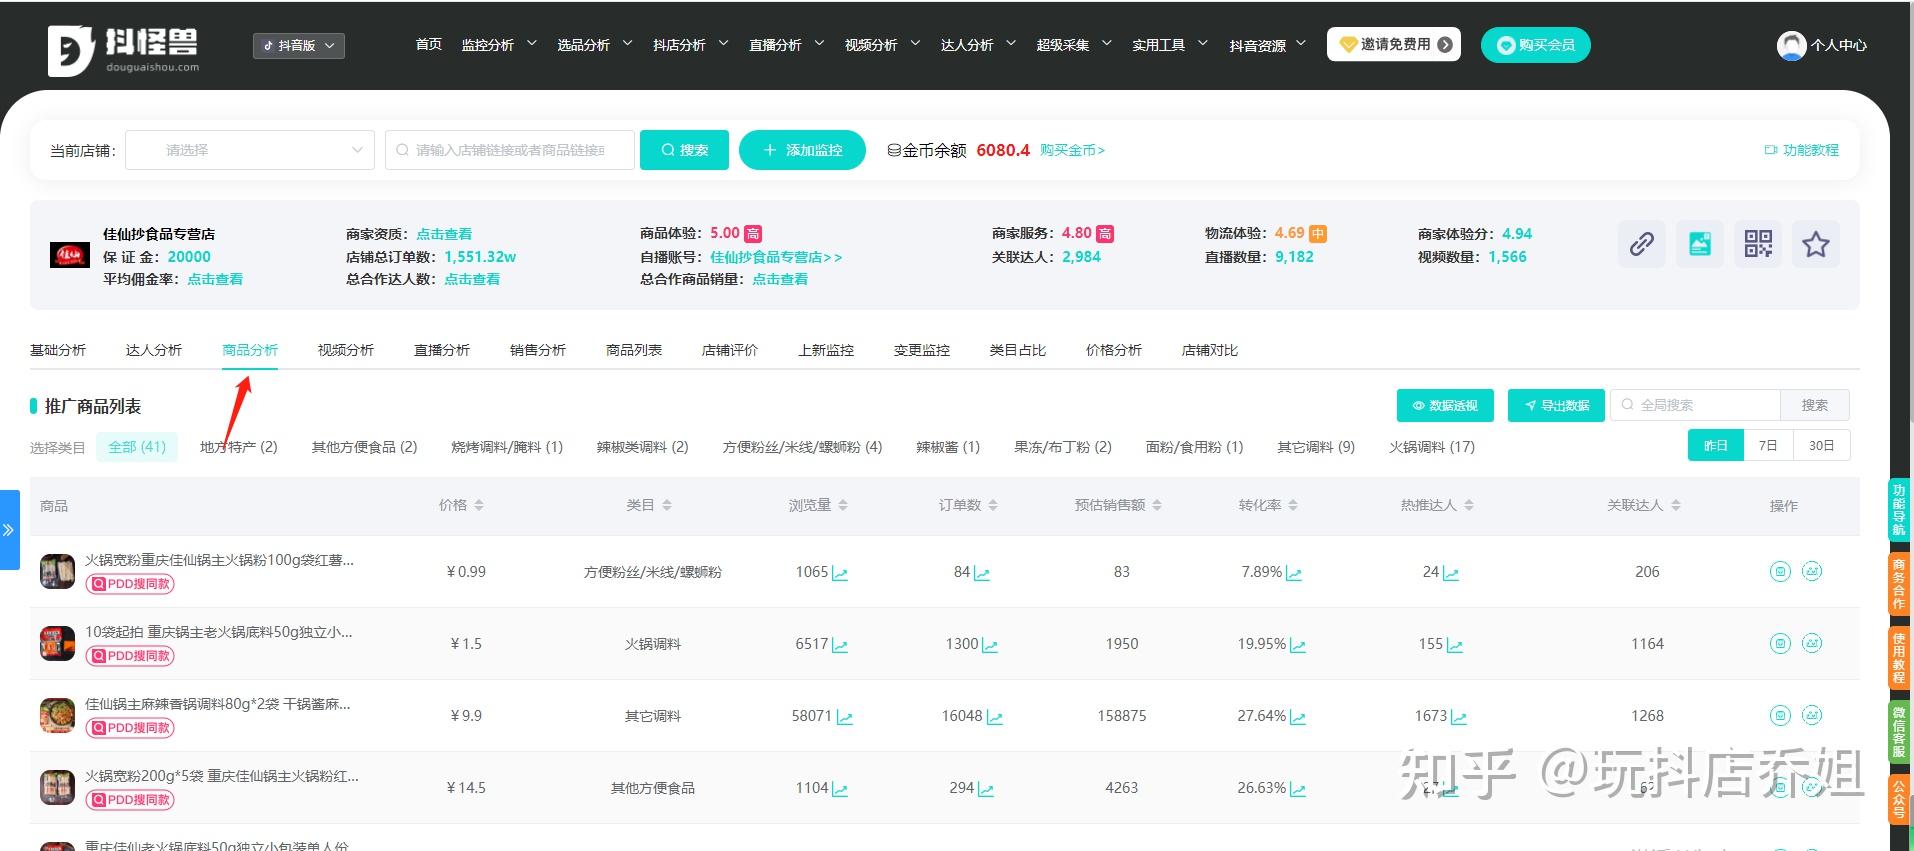Filter by 火锅调料 (17) category

[1432, 447]
